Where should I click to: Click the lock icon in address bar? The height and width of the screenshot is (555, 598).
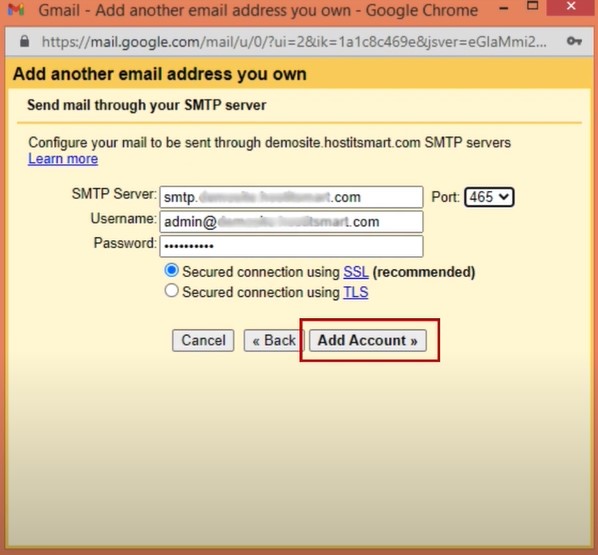pyautogui.click(x=24, y=41)
